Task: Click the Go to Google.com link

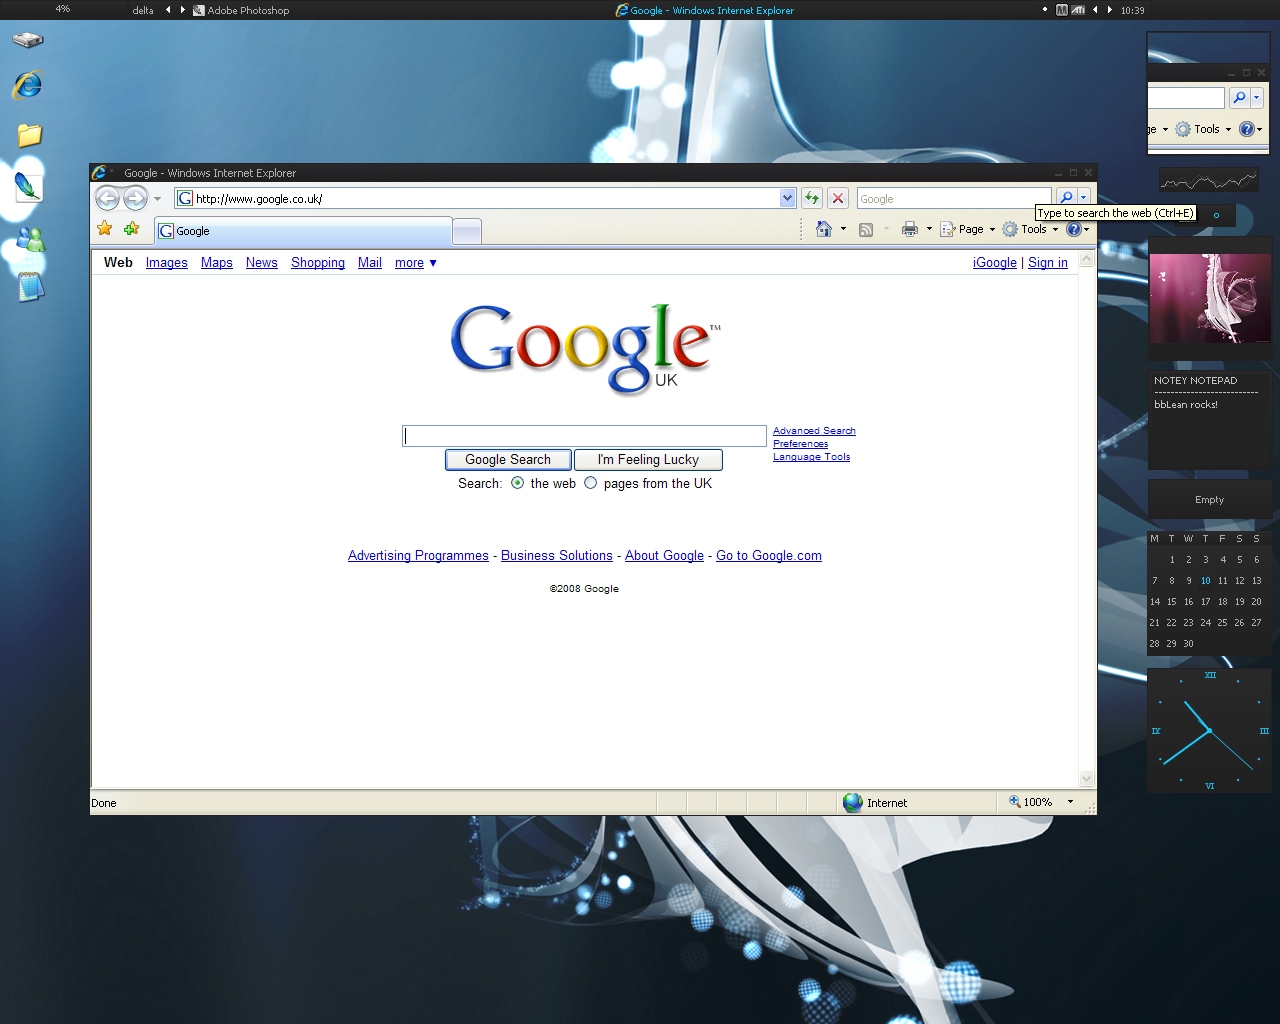Action: pyautogui.click(x=769, y=556)
